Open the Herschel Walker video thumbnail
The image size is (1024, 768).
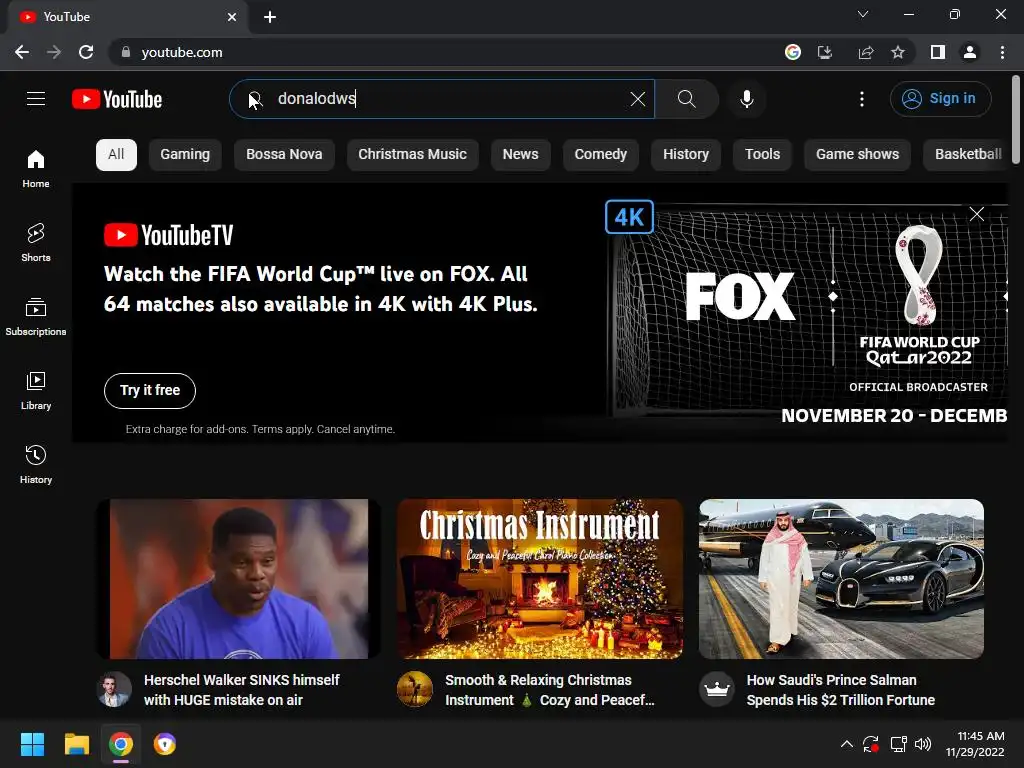pyautogui.click(x=238, y=579)
